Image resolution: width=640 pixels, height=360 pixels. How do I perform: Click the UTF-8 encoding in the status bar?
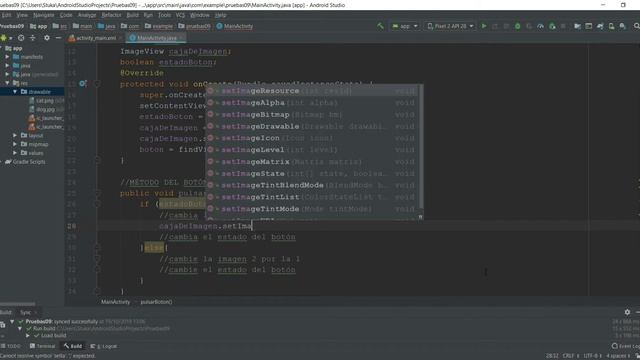tap(591, 356)
